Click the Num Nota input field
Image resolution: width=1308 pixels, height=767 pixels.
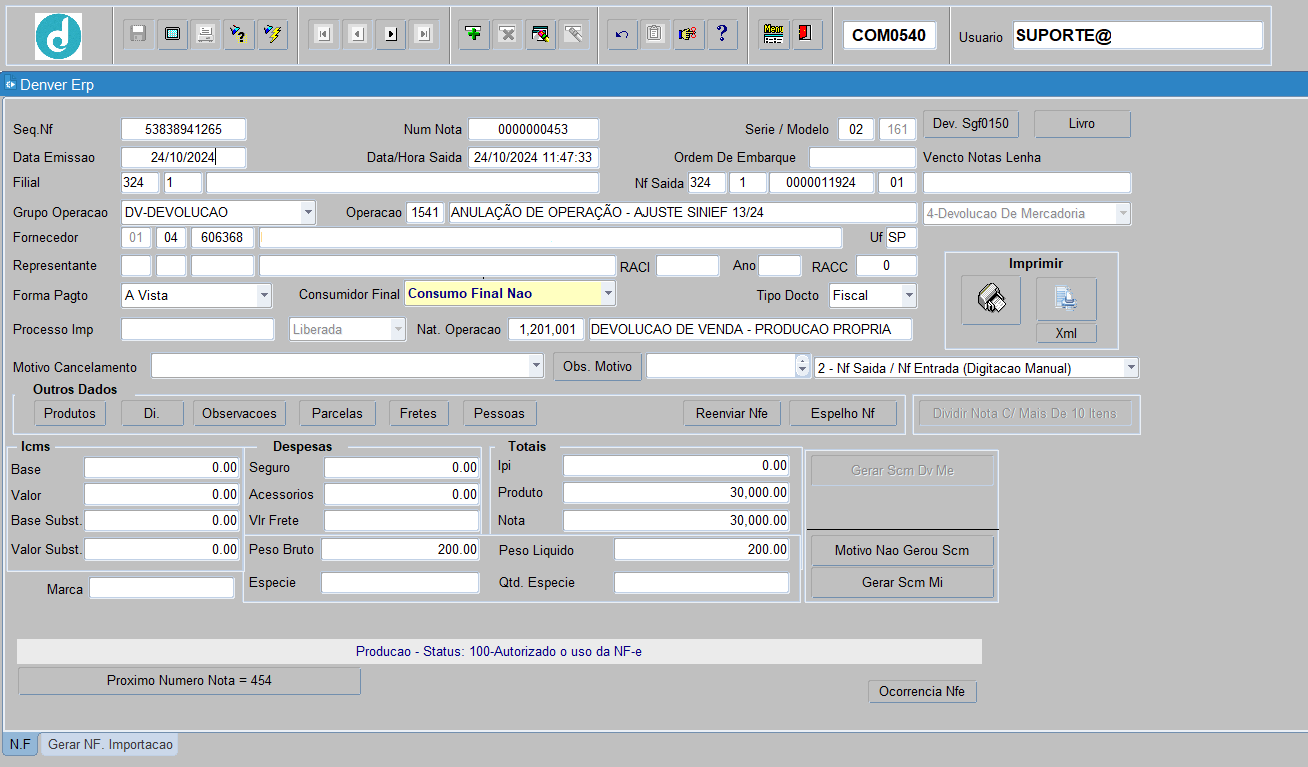534,129
